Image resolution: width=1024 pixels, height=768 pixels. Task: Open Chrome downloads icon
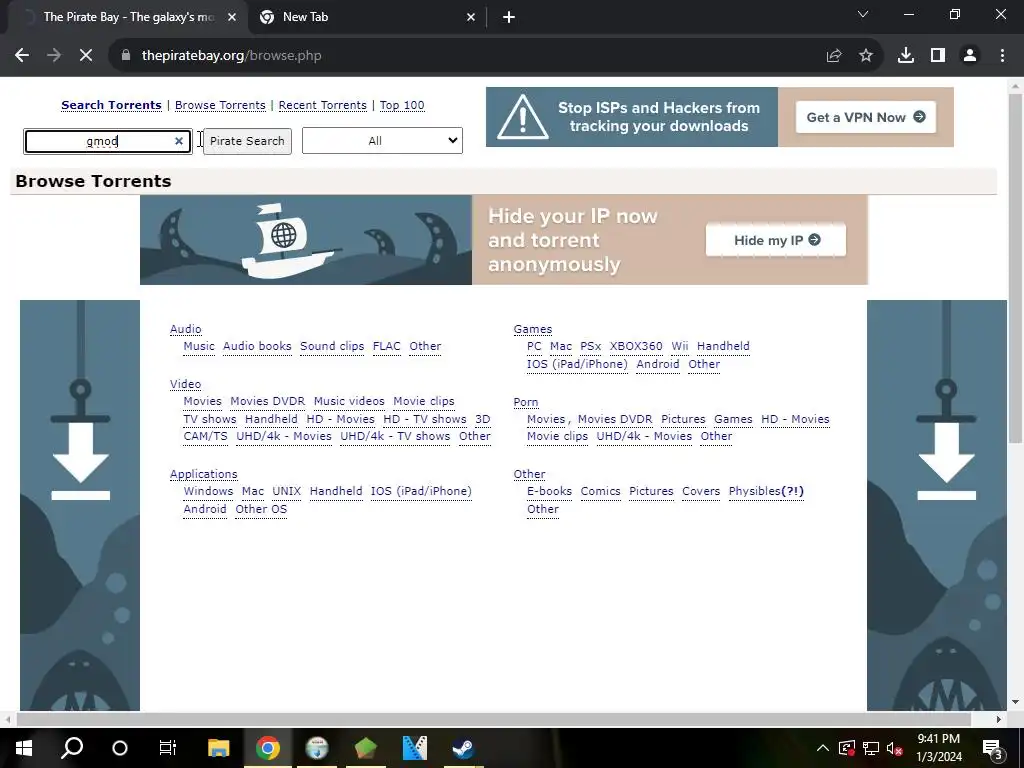906,56
